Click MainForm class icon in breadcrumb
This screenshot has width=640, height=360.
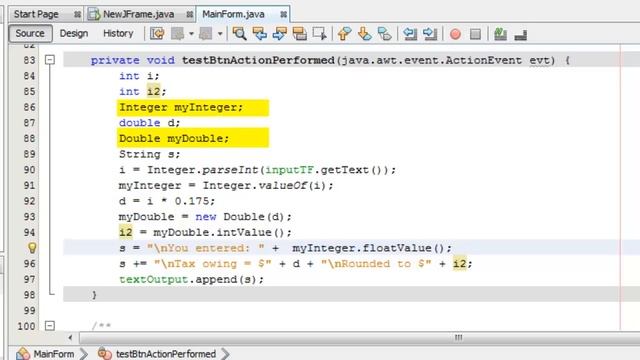click(x=23, y=353)
